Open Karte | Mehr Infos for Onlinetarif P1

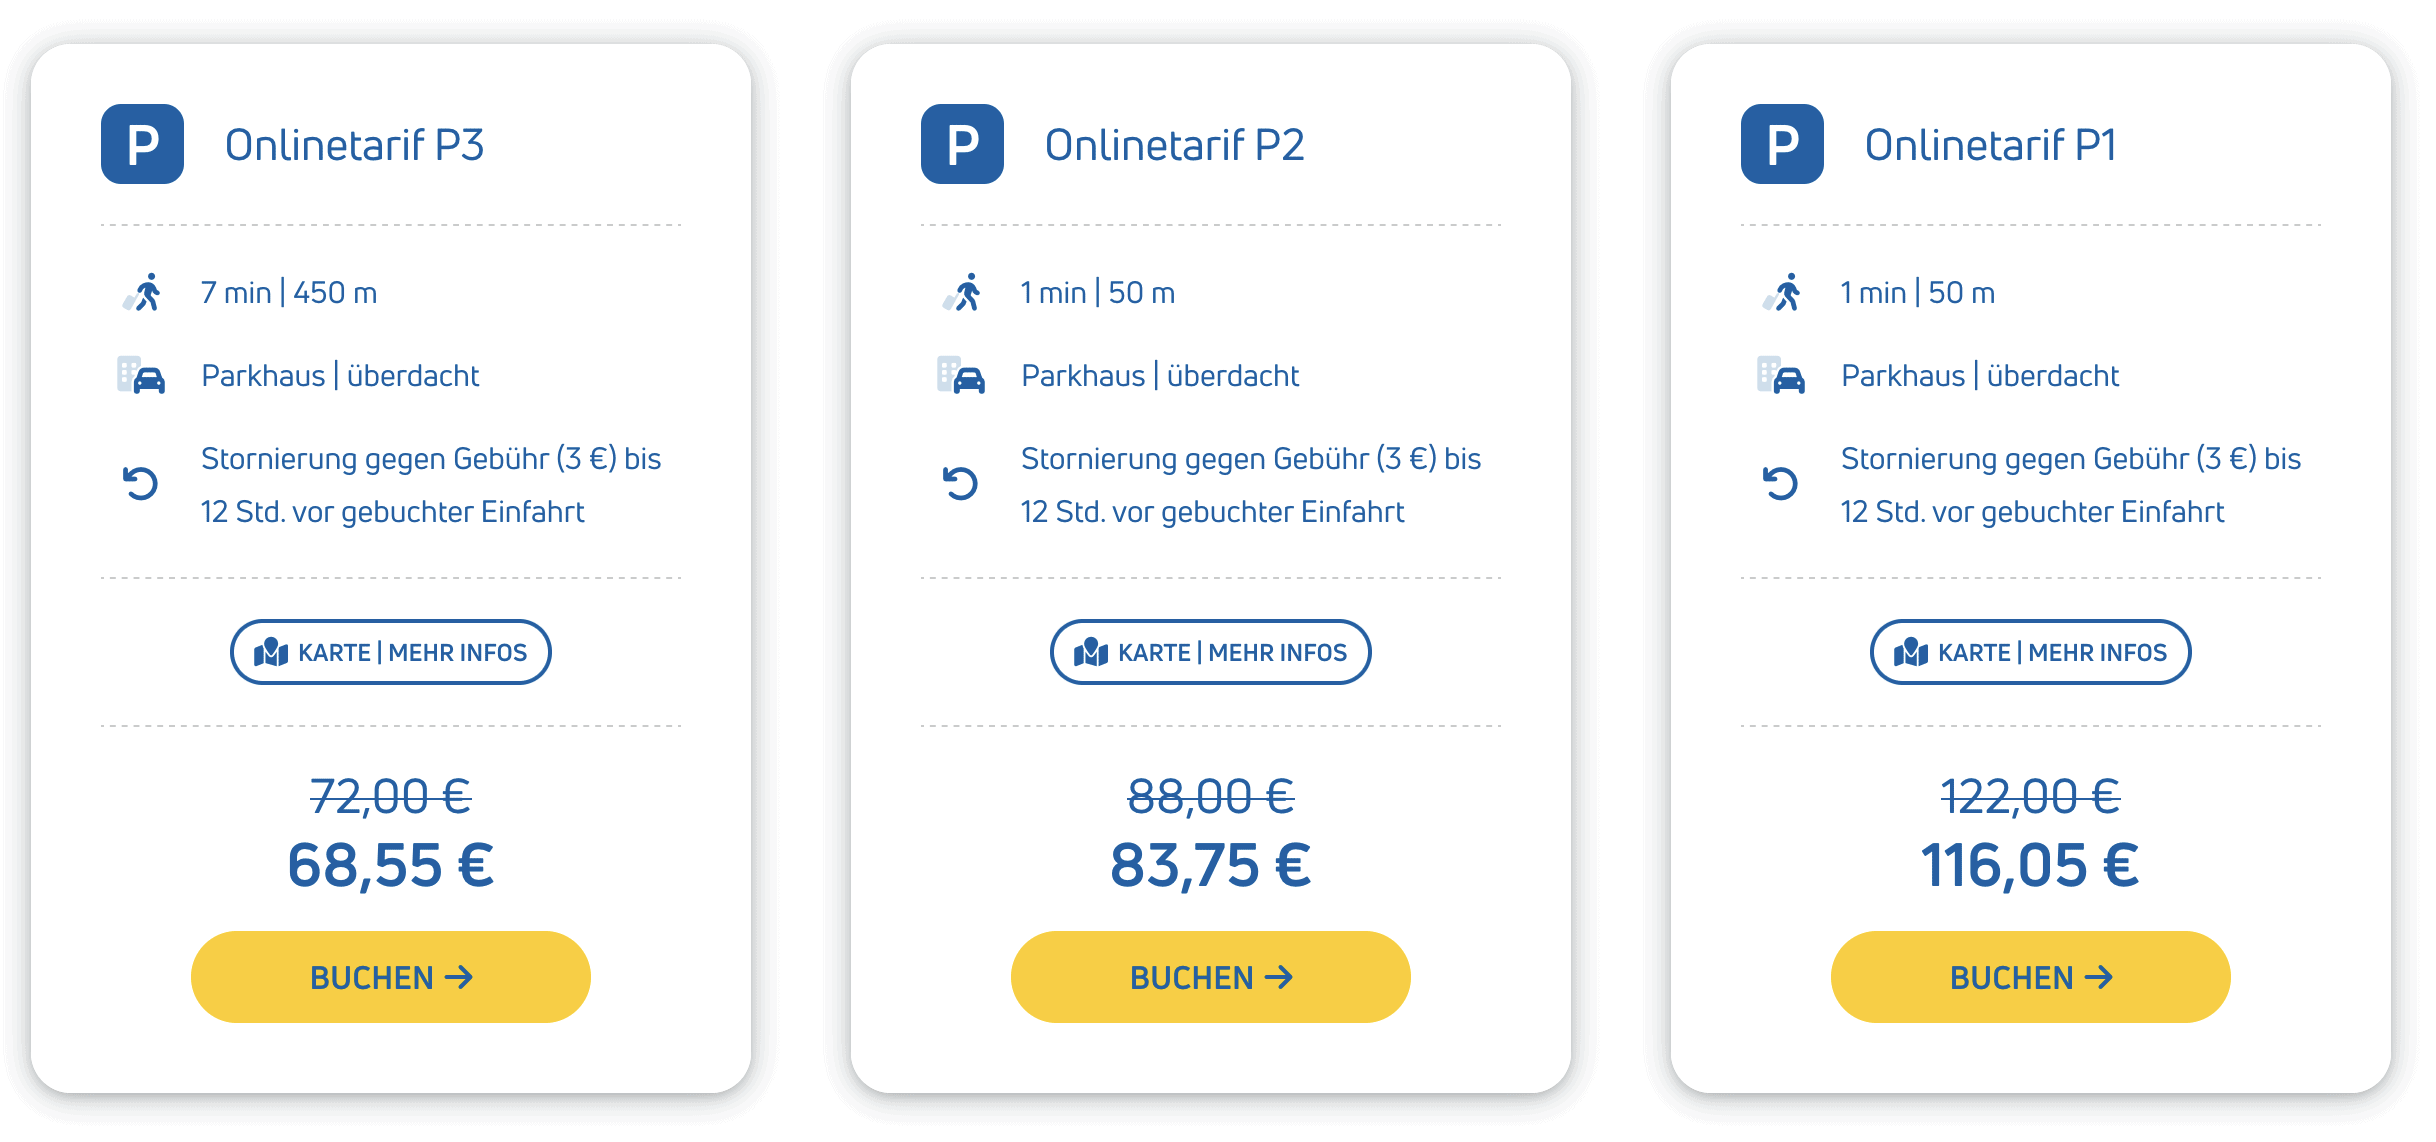pos(2031,652)
